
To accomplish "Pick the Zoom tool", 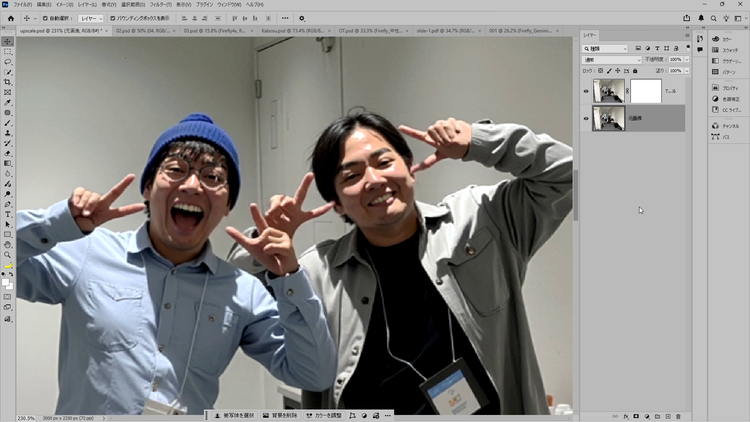I will click(8, 255).
